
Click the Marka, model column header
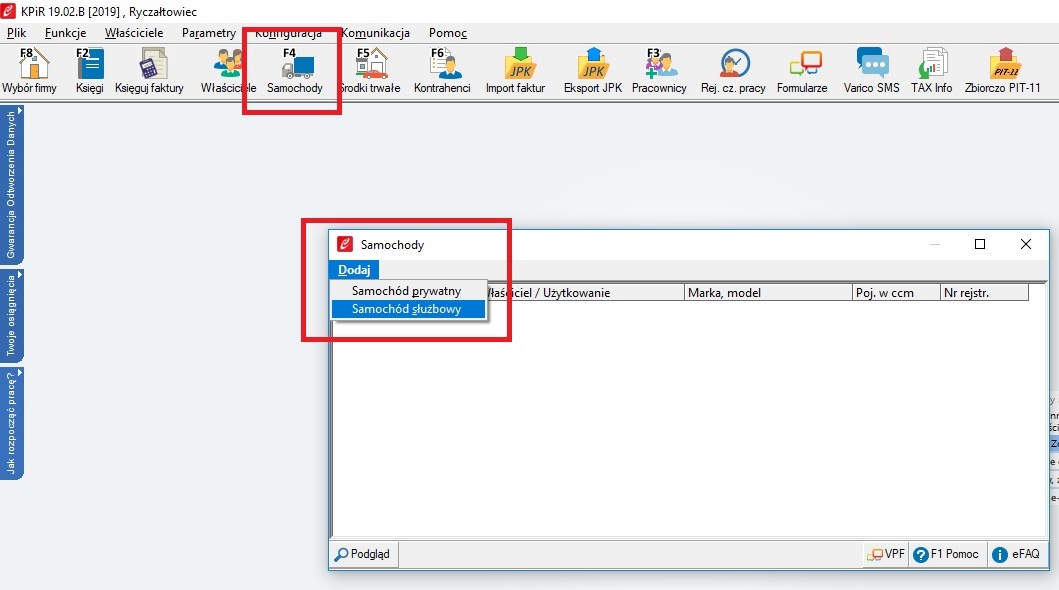(x=767, y=293)
